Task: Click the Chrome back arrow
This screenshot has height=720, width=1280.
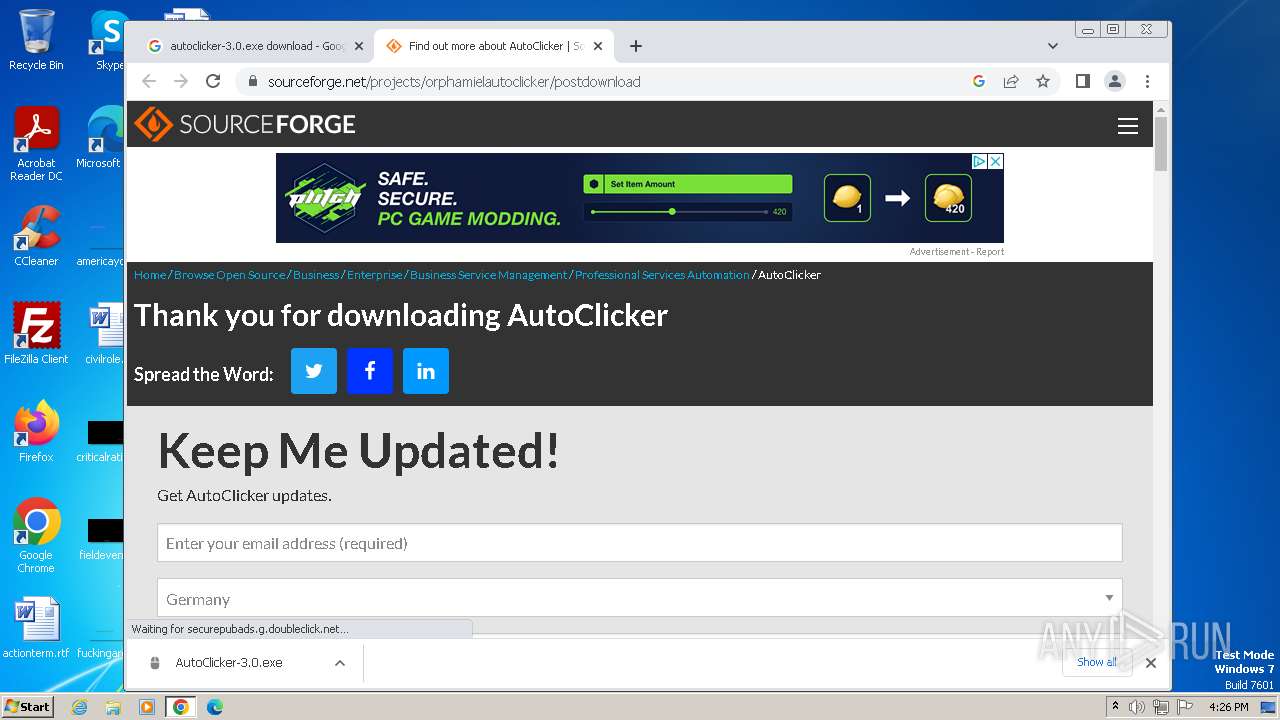Action: tap(149, 81)
